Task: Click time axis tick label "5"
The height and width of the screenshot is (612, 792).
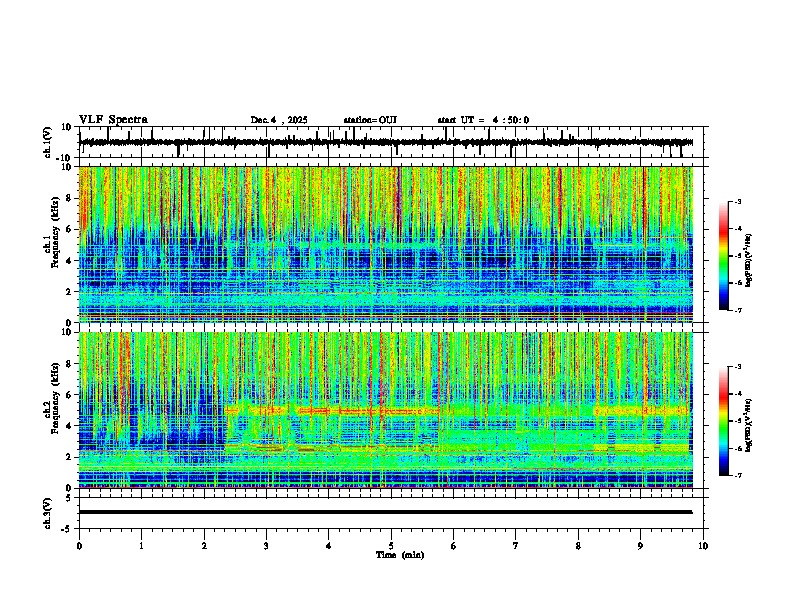Action: pyautogui.click(x=391, y=546)
